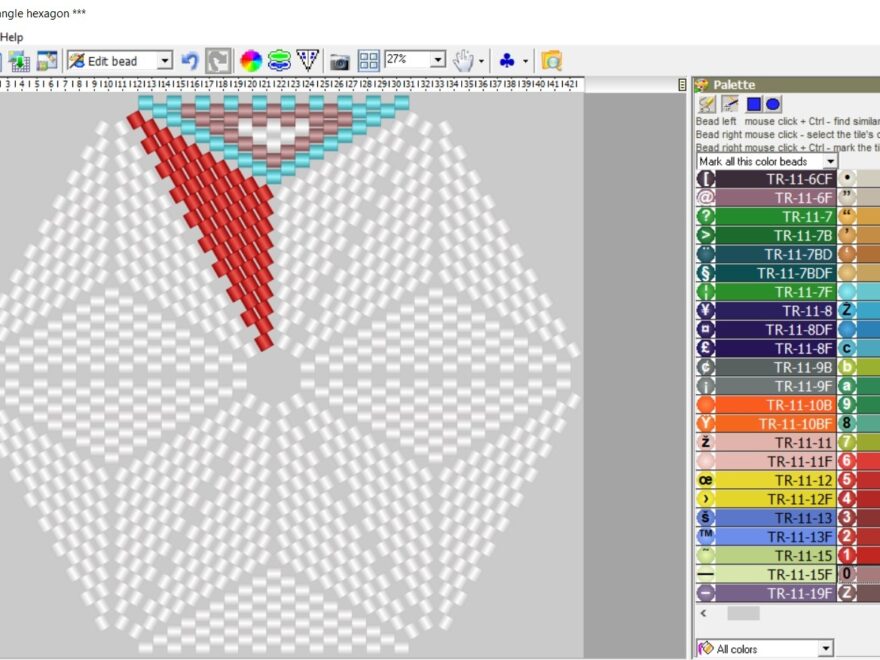The height and width of the screenshot is (660, 880).
Task: Open the Edit bead mode dropdown
Action: (x=167, y=60)
